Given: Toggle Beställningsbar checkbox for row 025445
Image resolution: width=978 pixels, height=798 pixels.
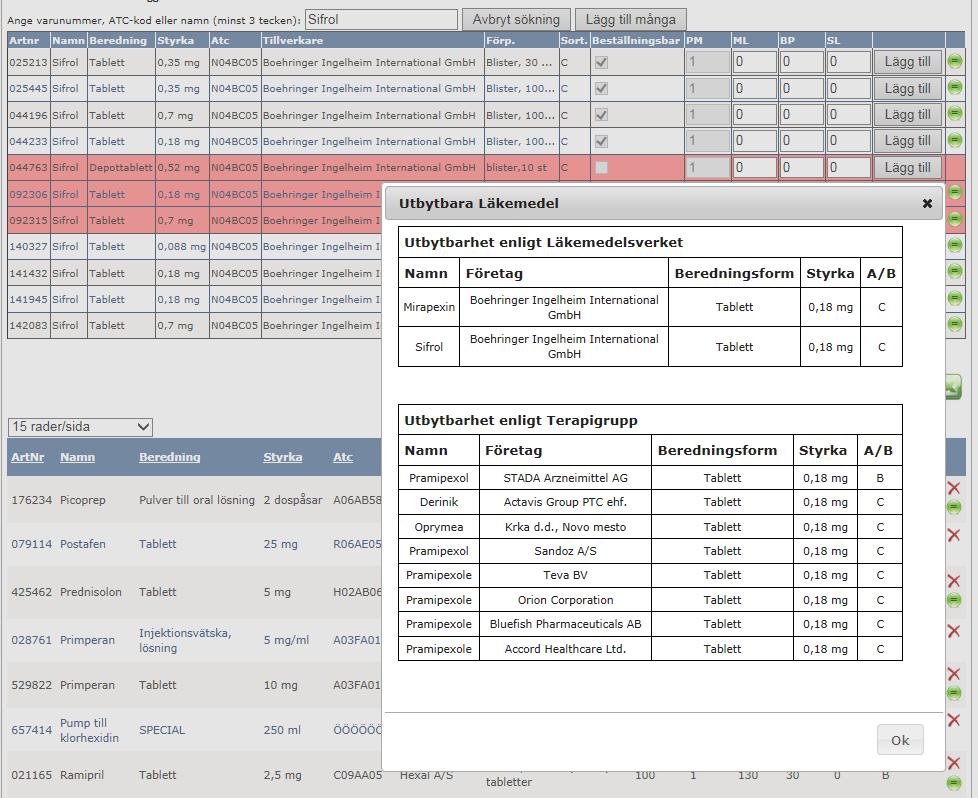Looking at the screenshot, I should coord(601,89).
